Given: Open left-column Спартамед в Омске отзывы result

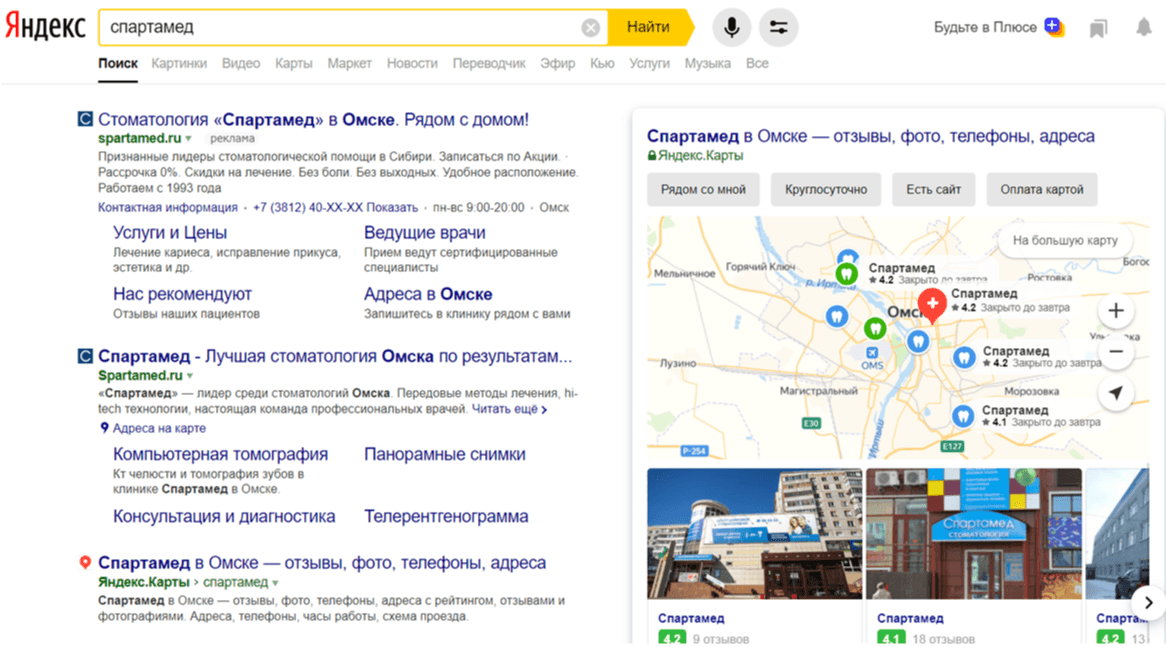Looking at the screenshot, I should pyautogui.click(x=322, y=563).
